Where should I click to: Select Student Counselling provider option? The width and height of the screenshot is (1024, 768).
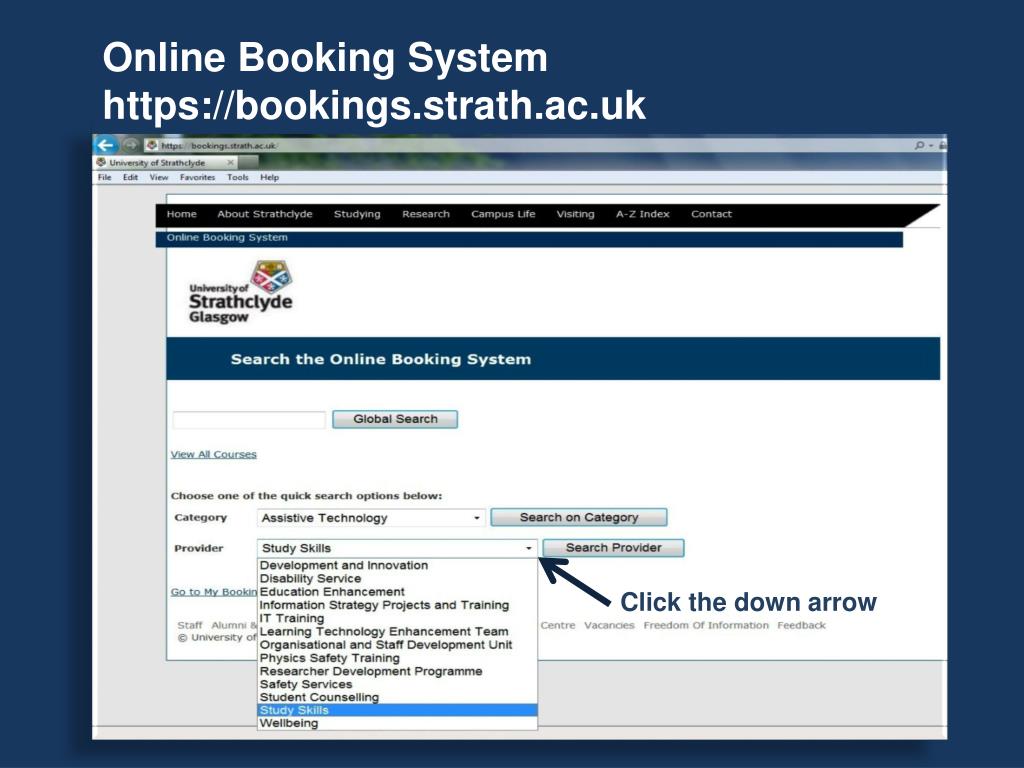[x=397, y=697]
